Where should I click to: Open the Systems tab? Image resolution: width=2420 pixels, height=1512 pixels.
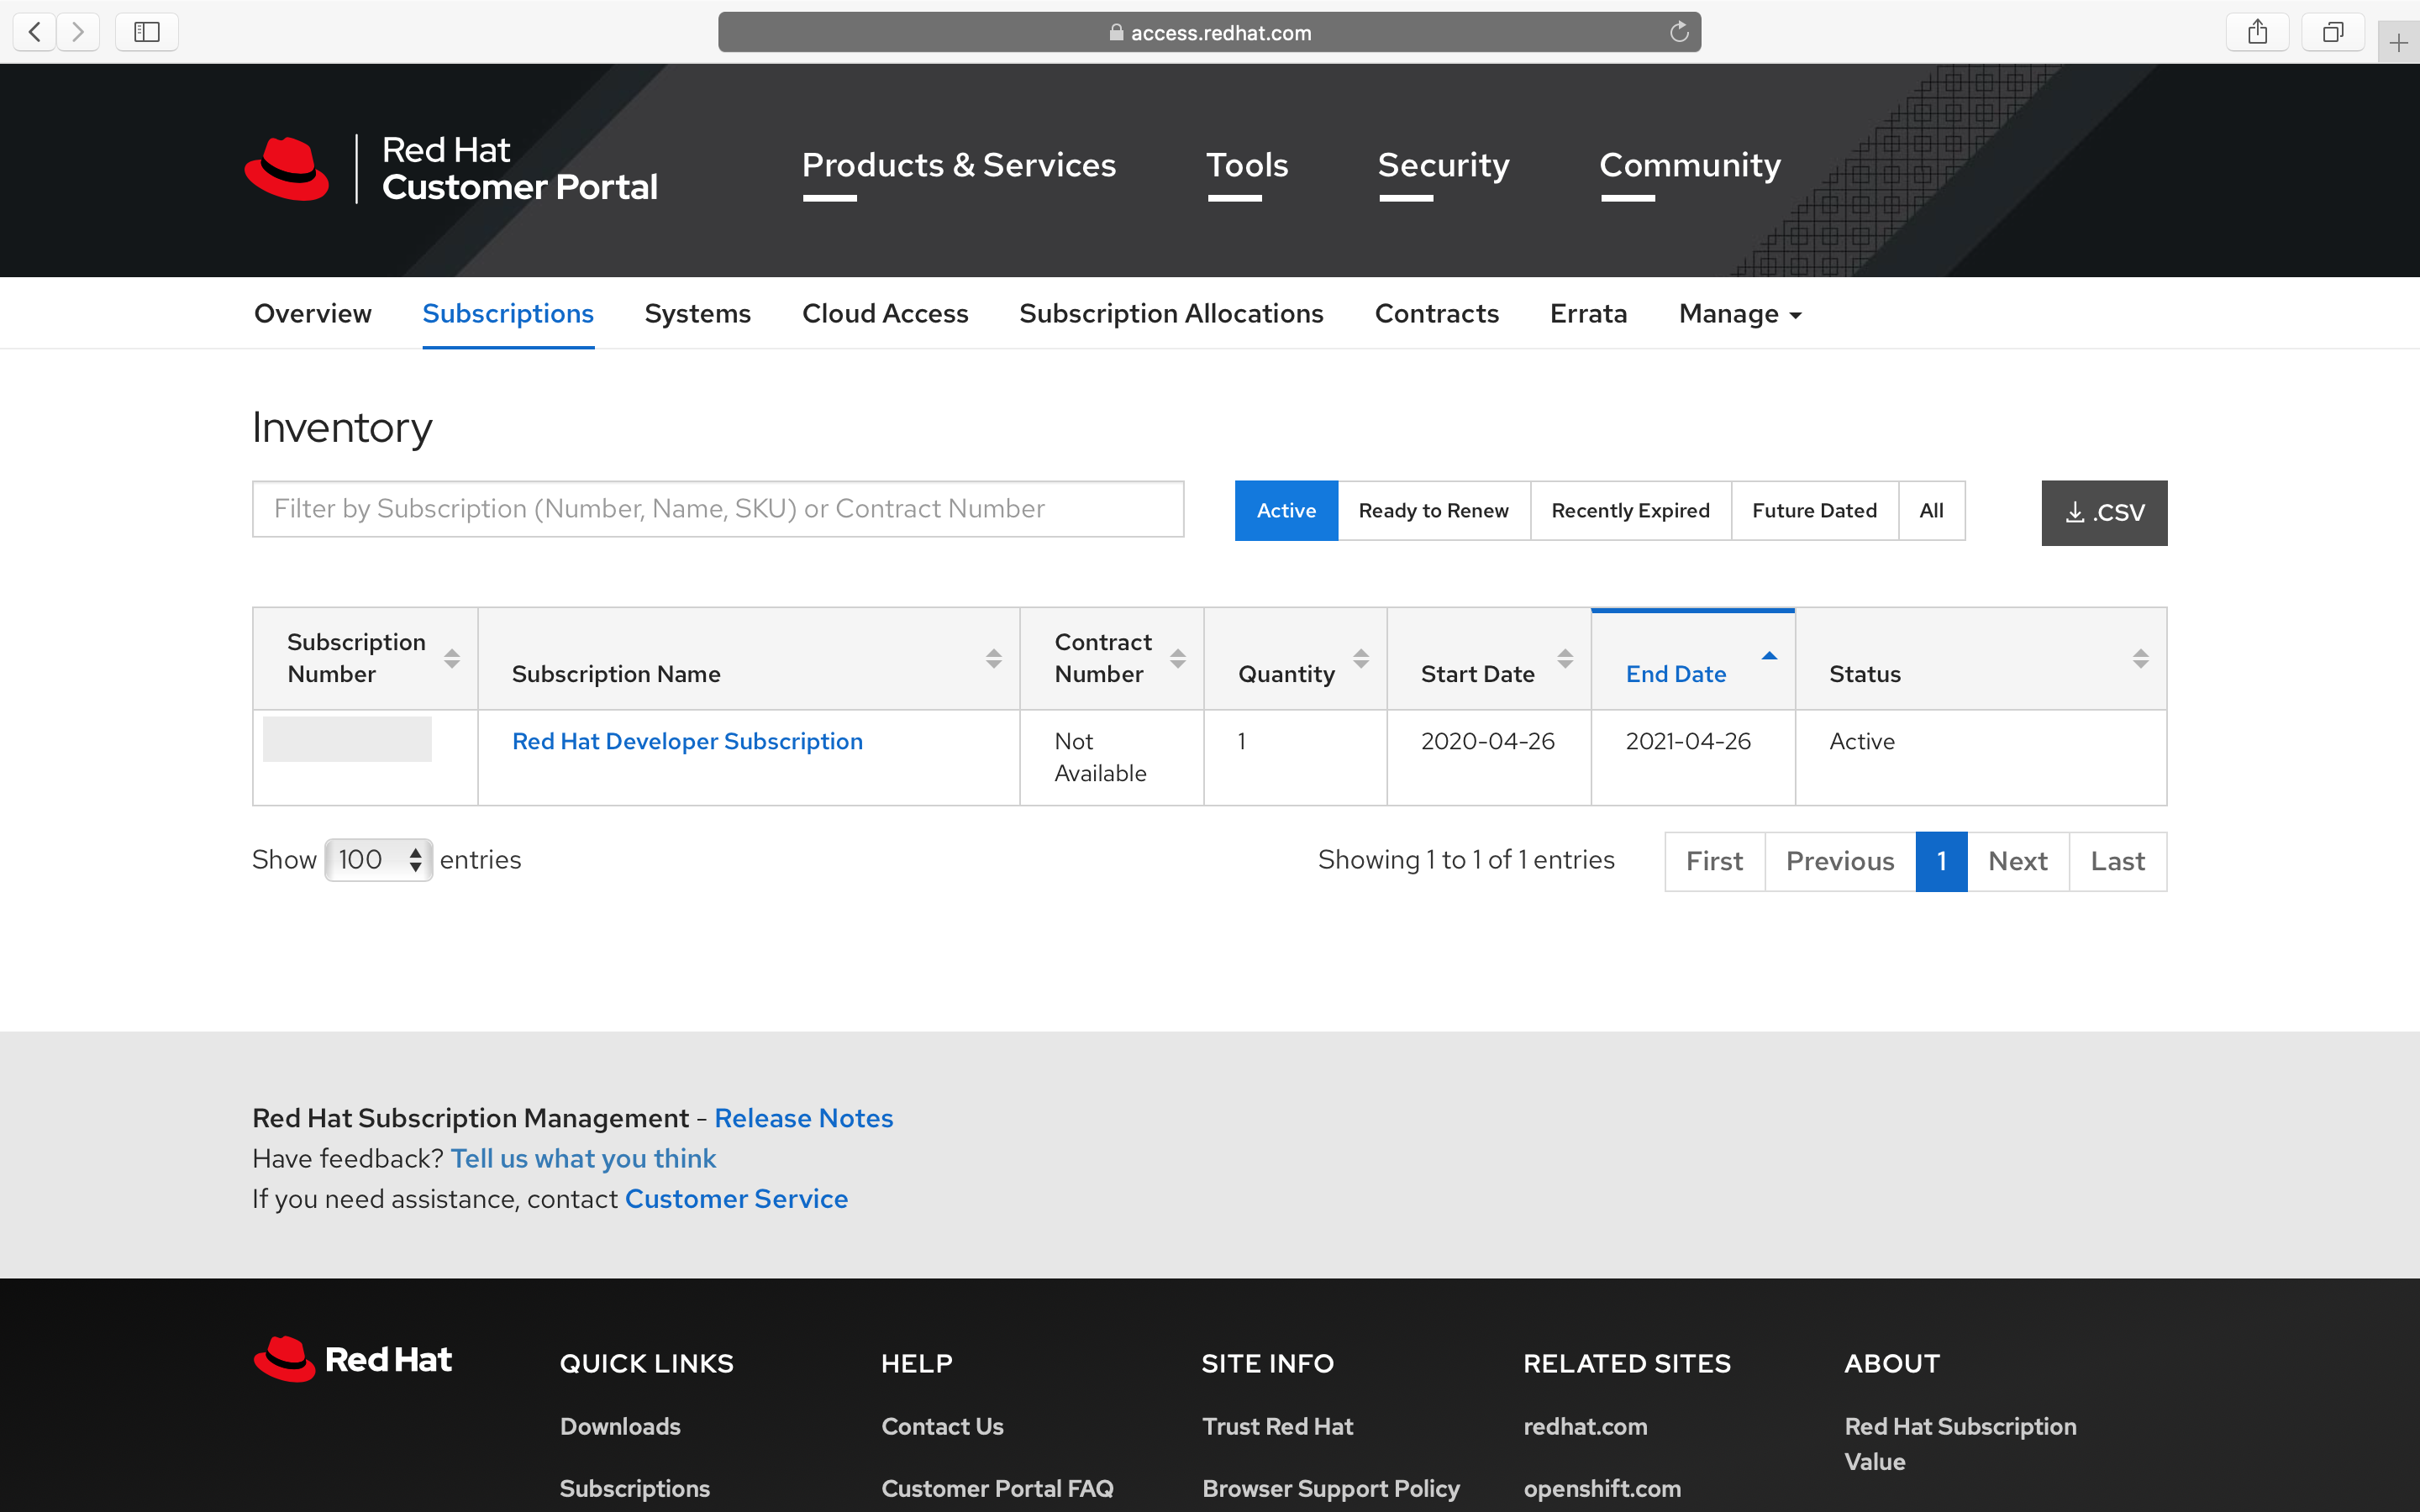click(x=697, y=314)
